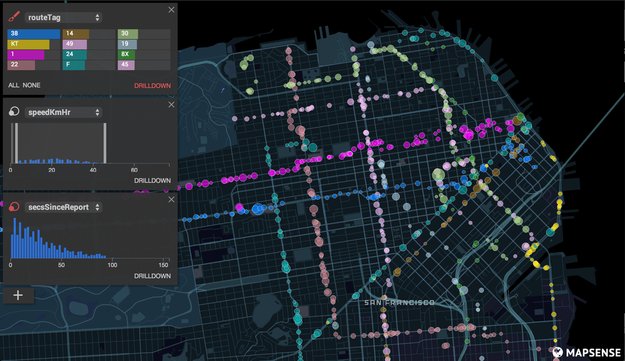The height and width of the screenshot is (361, 625).
Task: Toggle route 38 blue category bar
Action: click(34, 33)
